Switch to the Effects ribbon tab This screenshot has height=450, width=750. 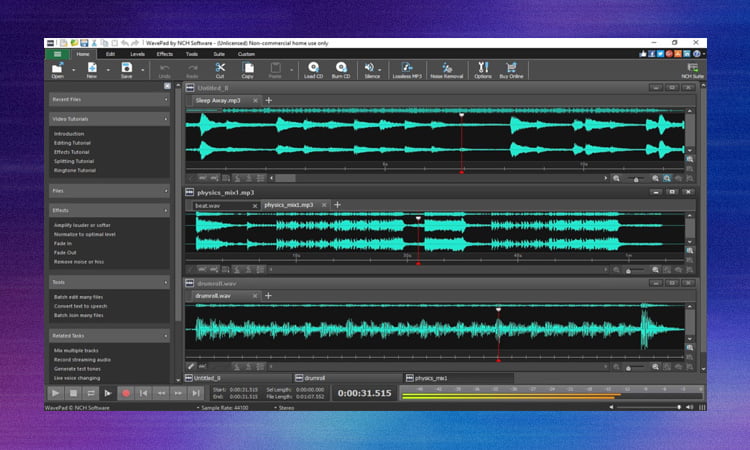click(165, 53)
